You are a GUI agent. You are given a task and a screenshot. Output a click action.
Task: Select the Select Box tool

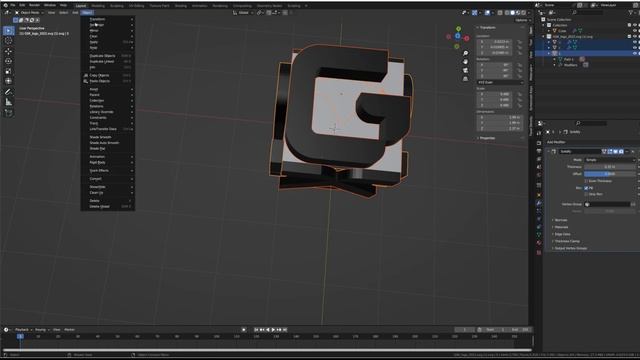[x=8, y=31]
